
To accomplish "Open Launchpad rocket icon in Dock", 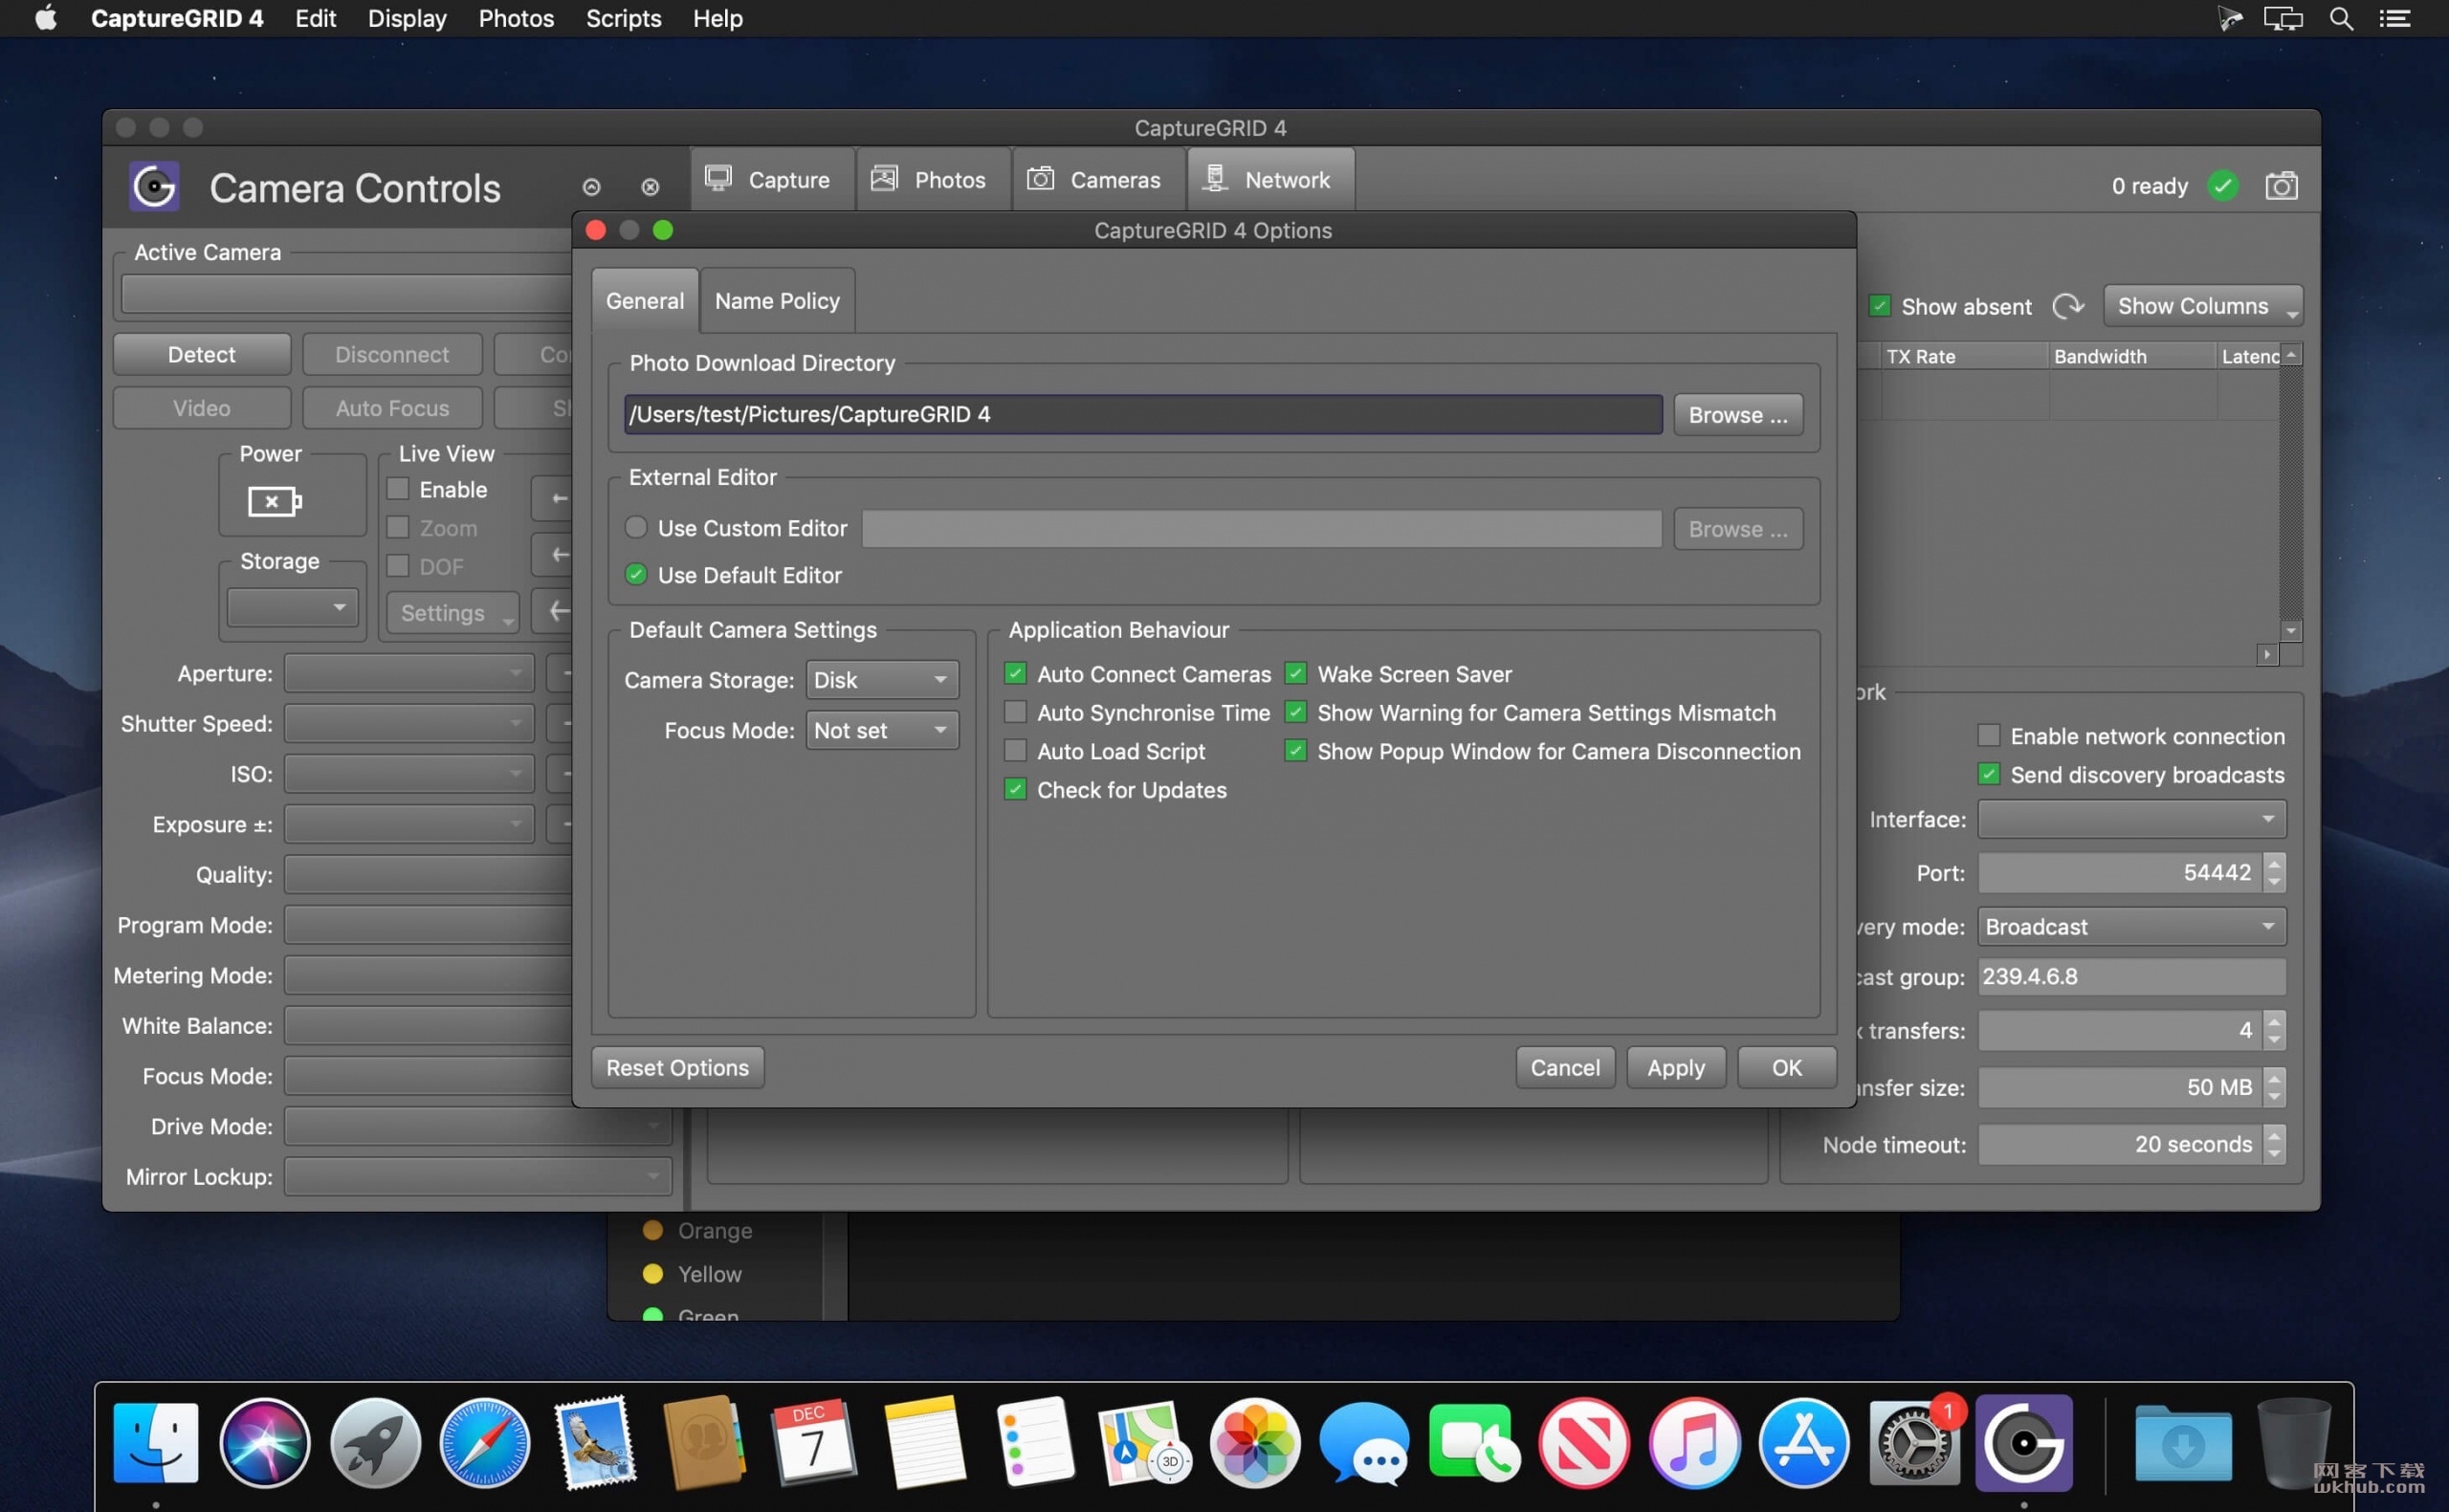I will tap(375, 1443).
